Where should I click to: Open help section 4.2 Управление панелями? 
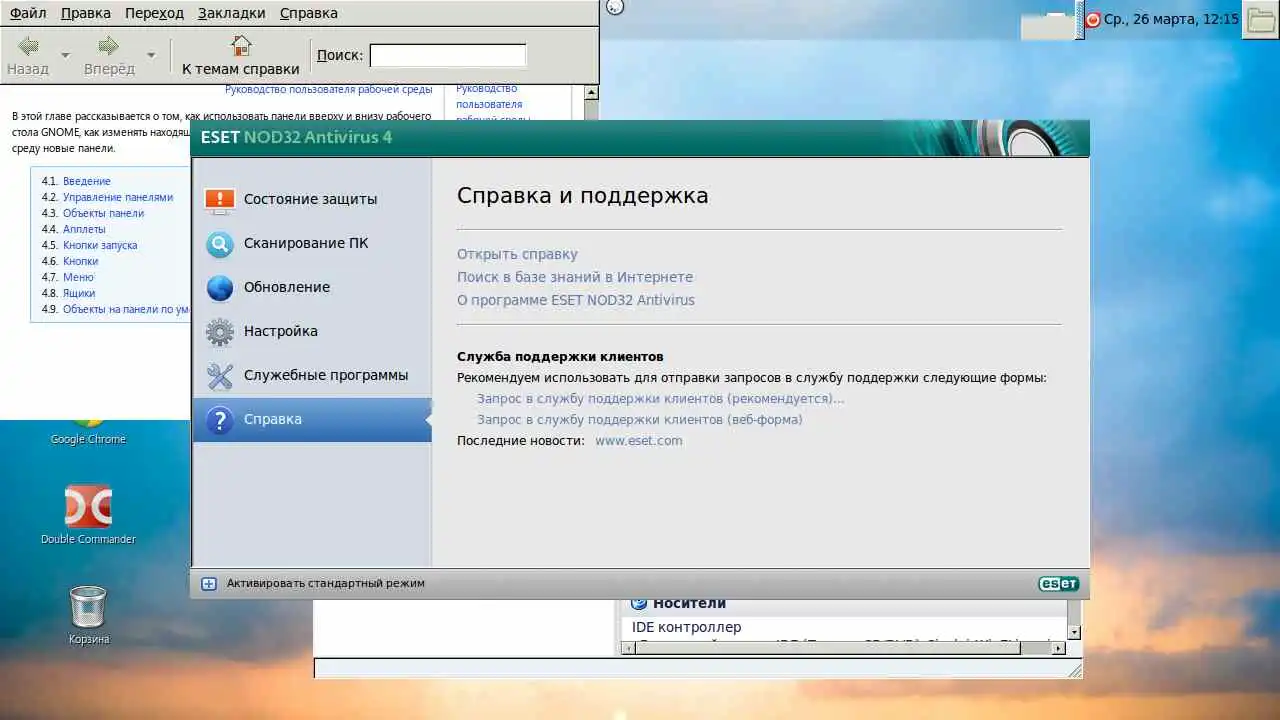tap(118, 197)
